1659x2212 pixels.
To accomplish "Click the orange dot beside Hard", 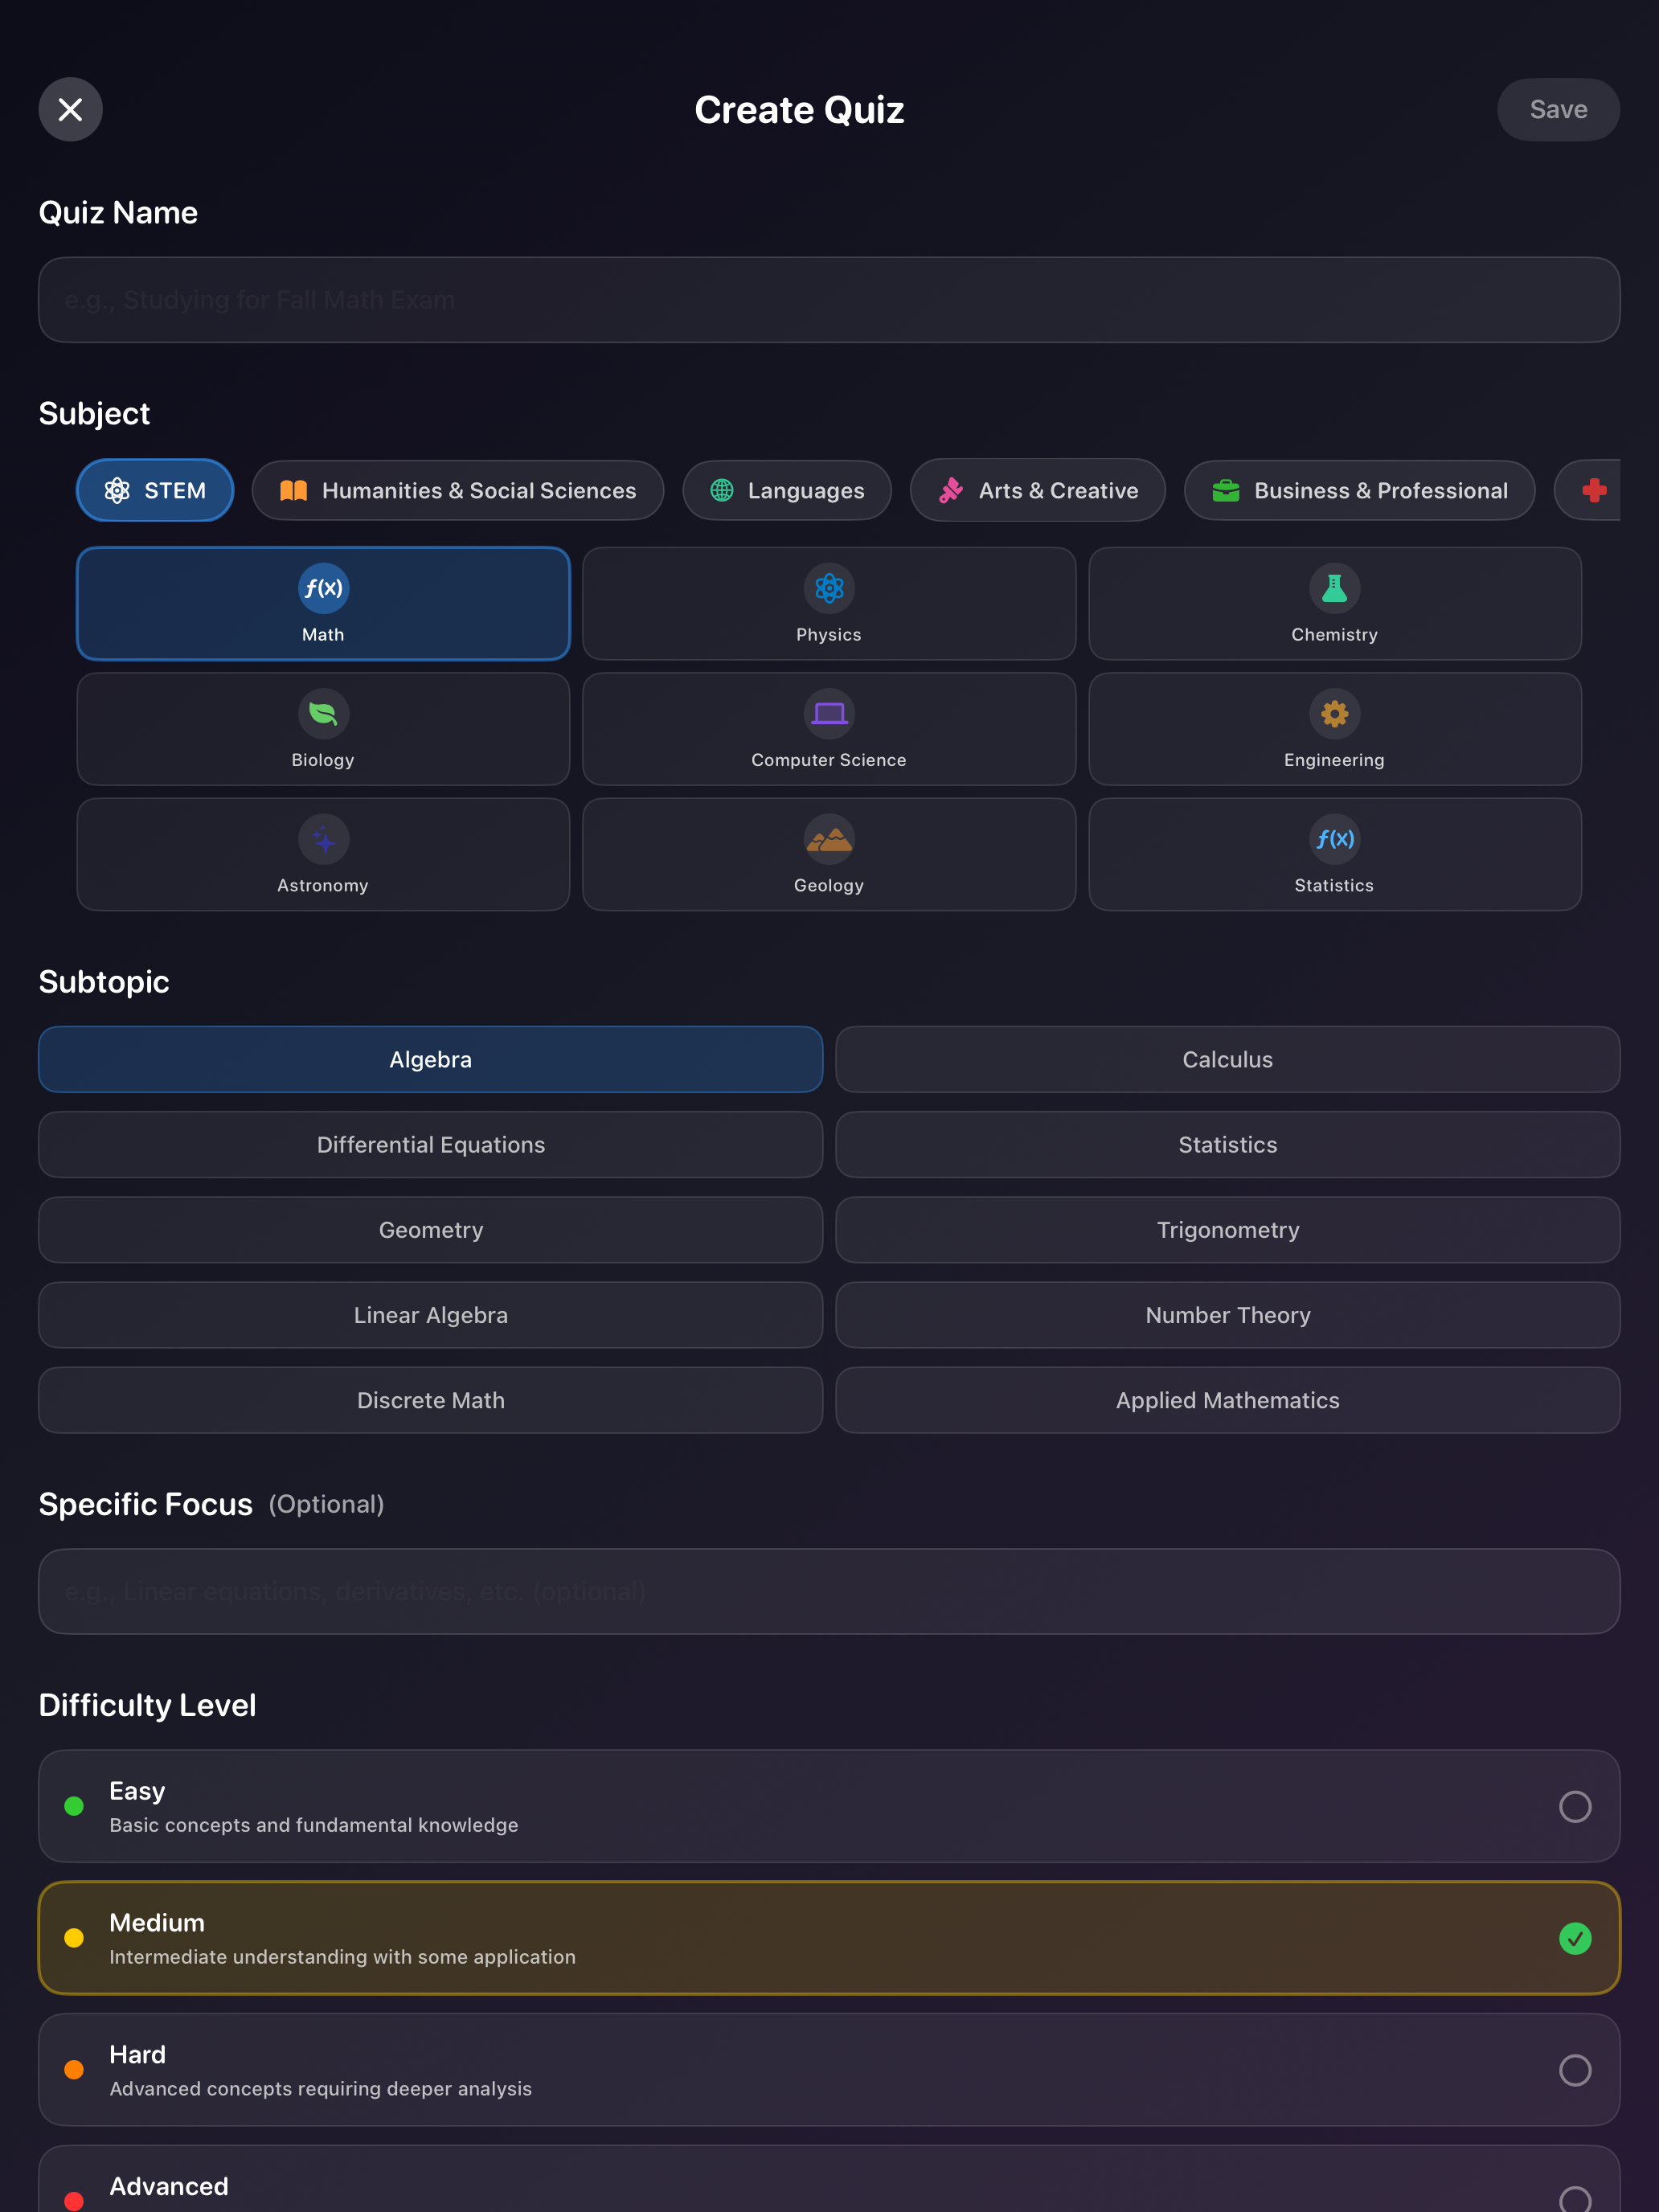I will click(74, 2070).
